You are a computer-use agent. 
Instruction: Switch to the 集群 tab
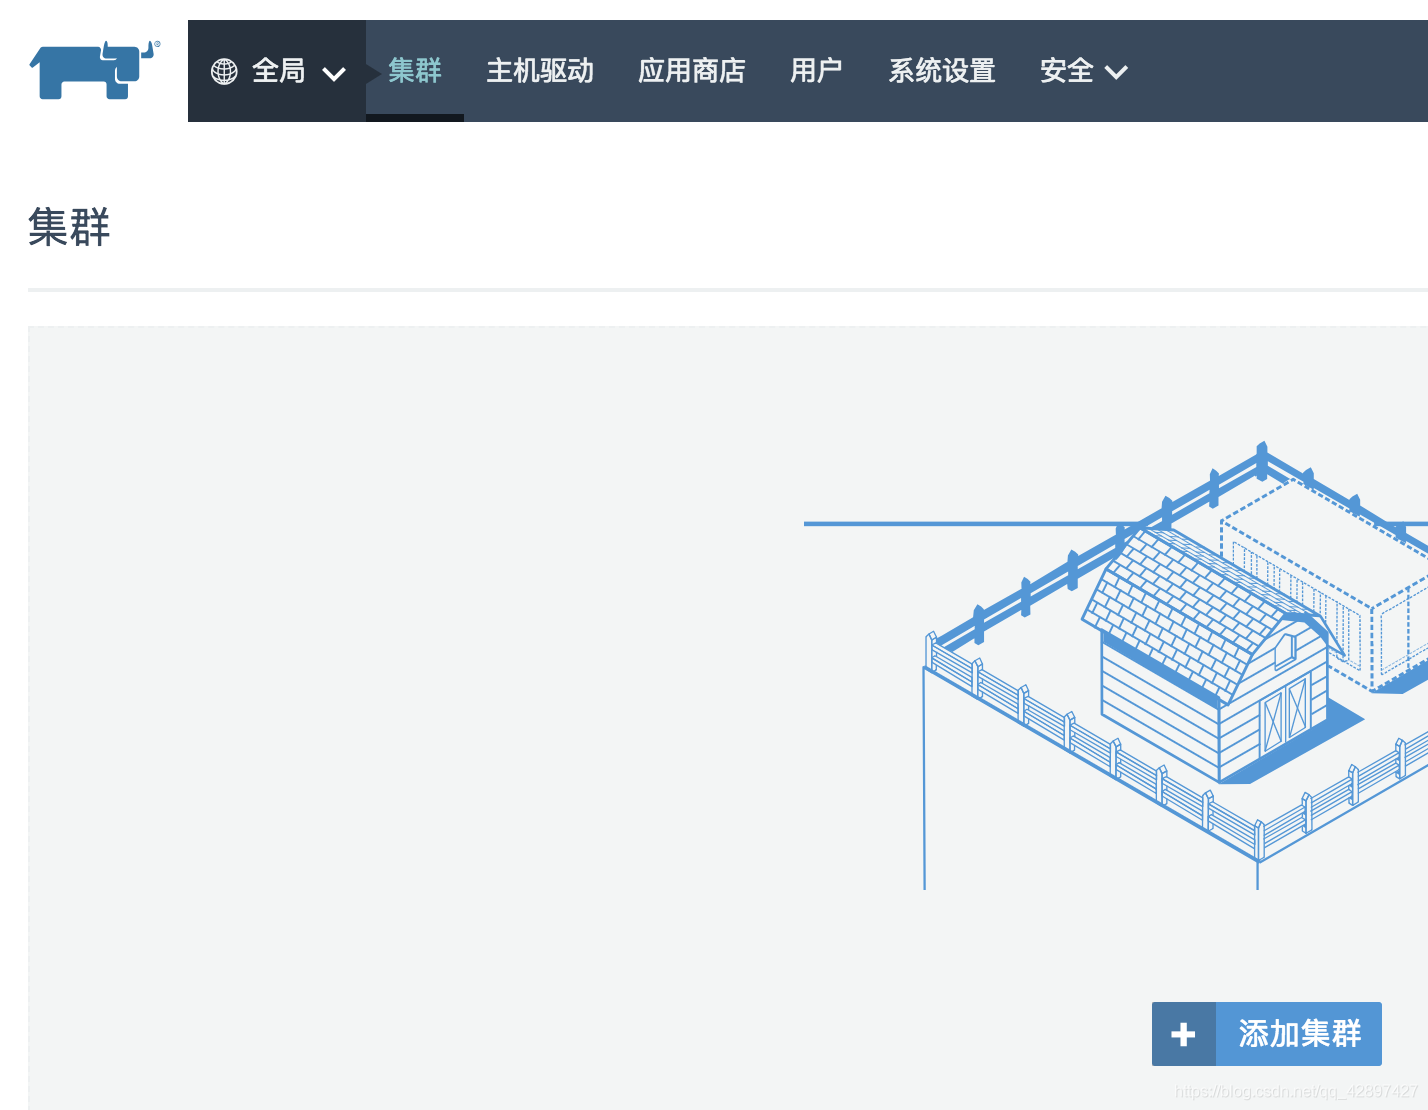414,71
